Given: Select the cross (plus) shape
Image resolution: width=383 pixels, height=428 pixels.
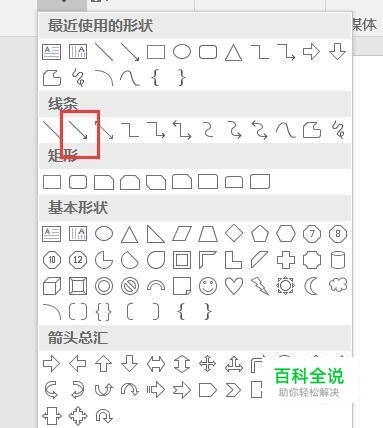Looking at the screenshot, I should 286,260.
